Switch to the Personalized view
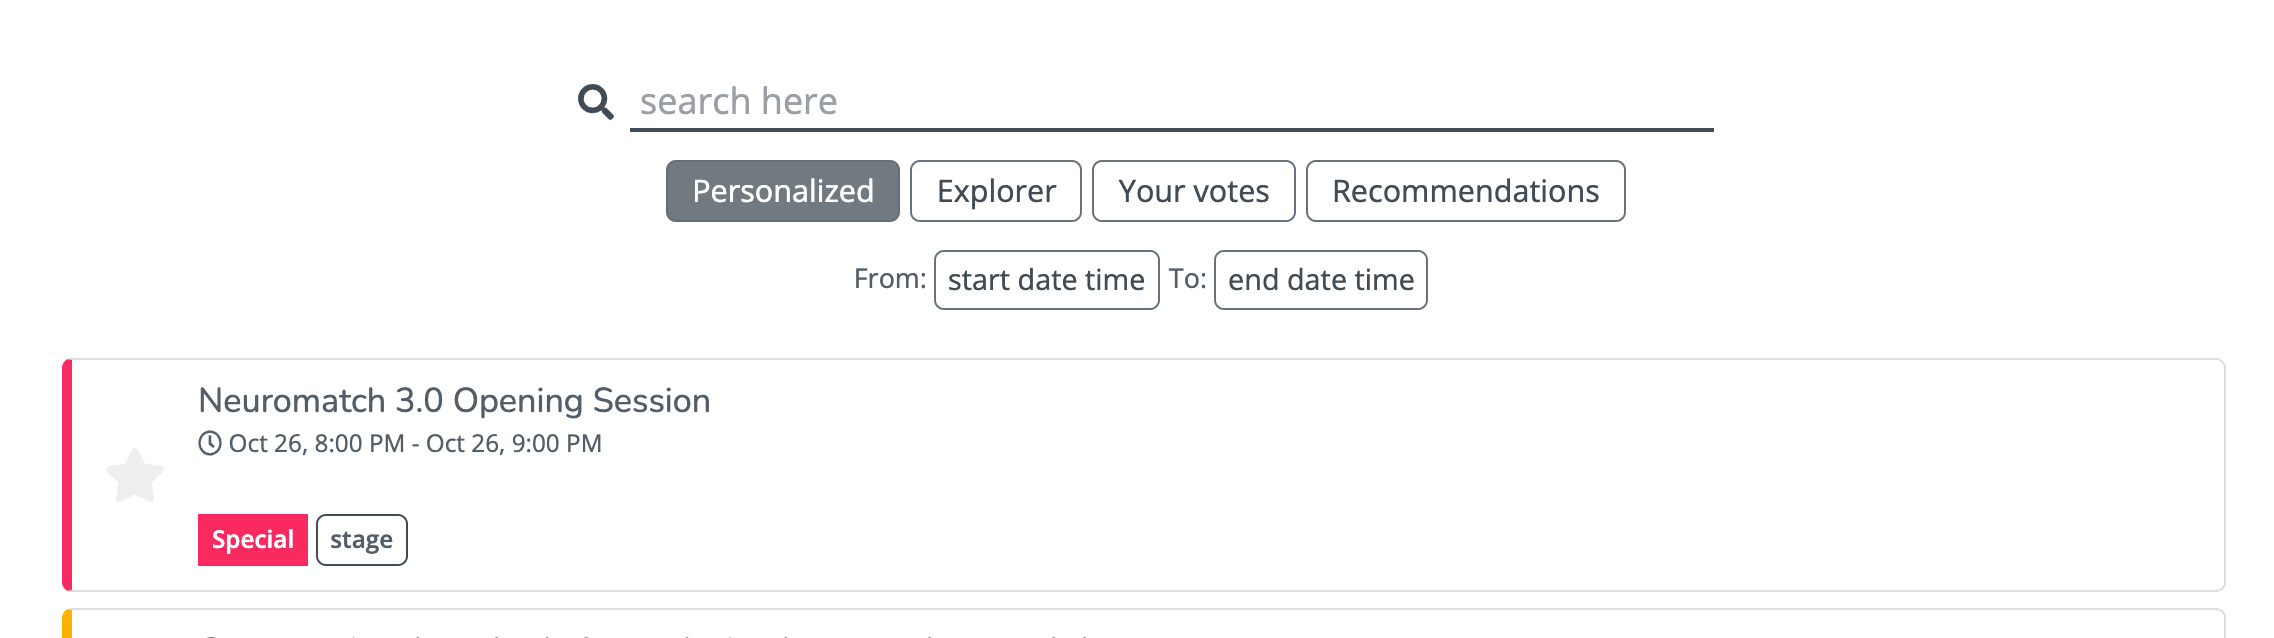The image size is (2274, 638). 782,191
